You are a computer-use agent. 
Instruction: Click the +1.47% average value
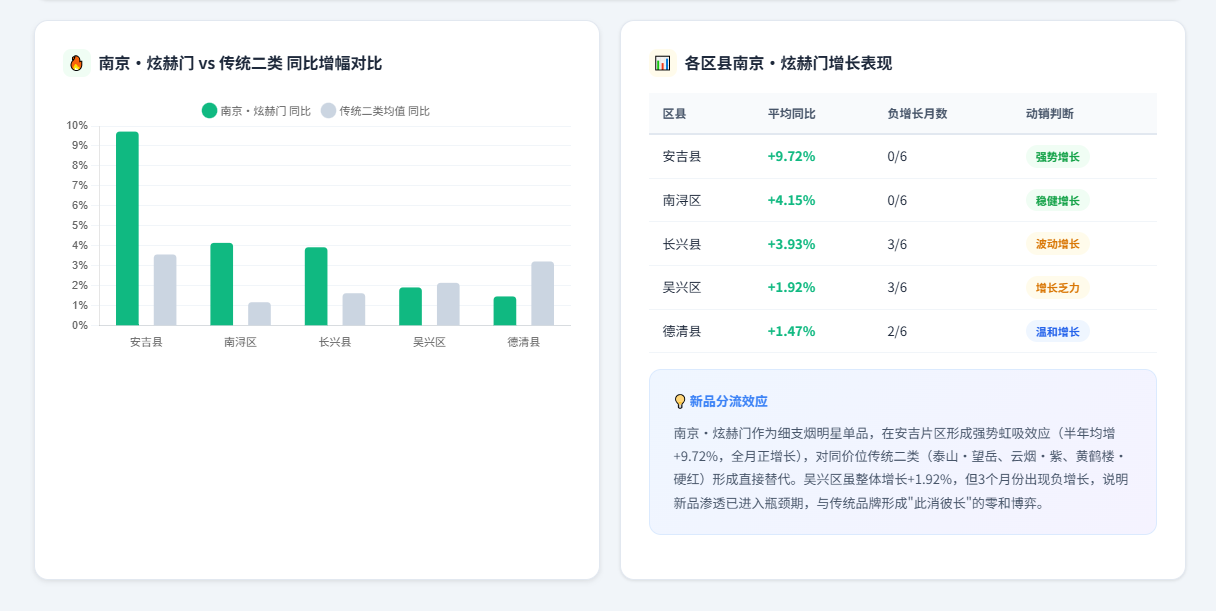[791, 331]
